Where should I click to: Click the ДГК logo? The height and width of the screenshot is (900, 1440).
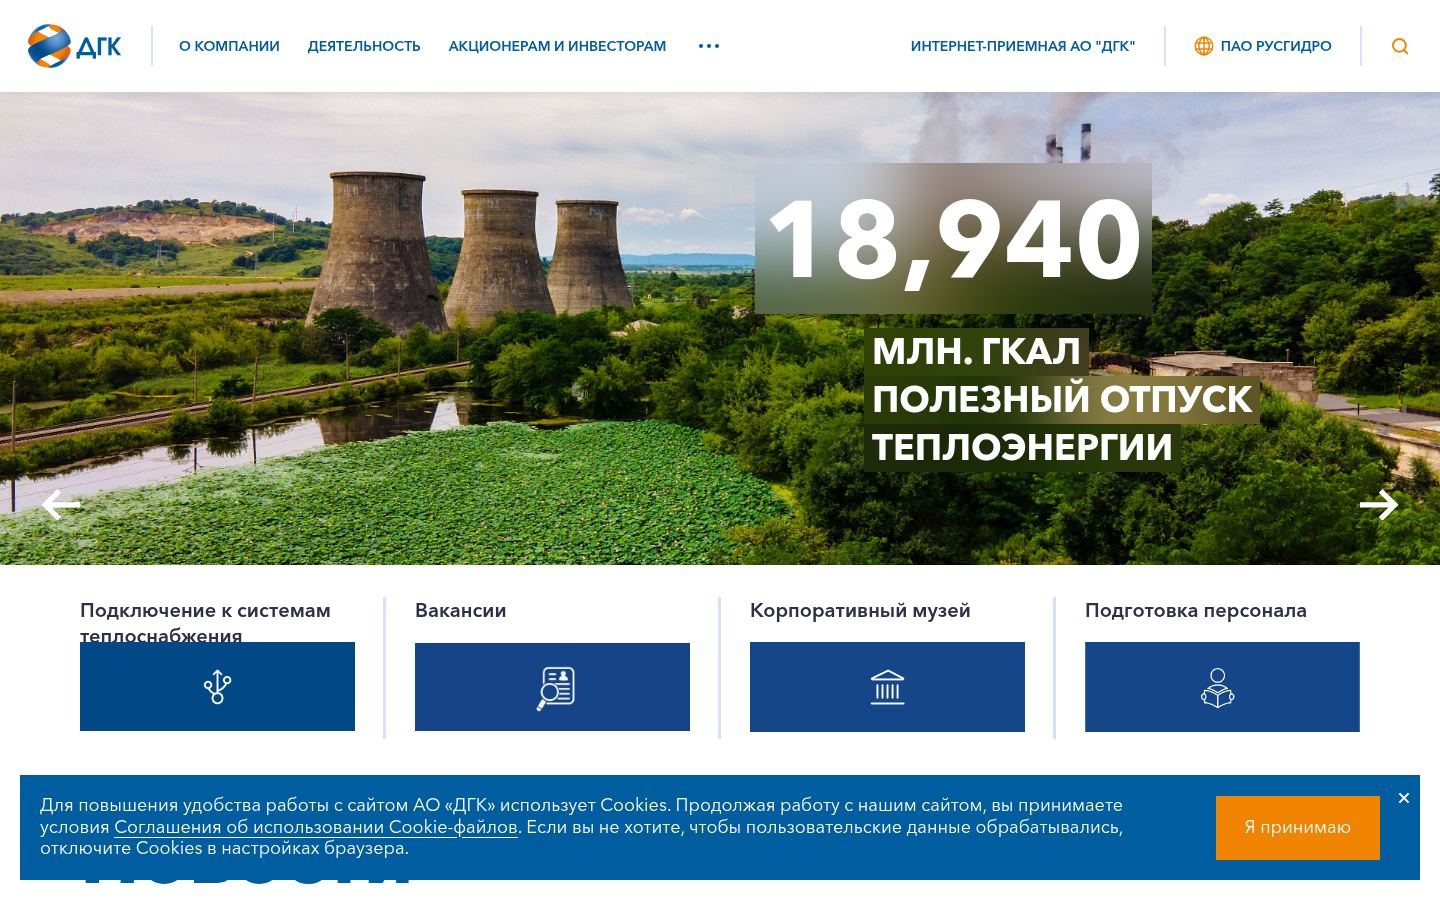75,46
